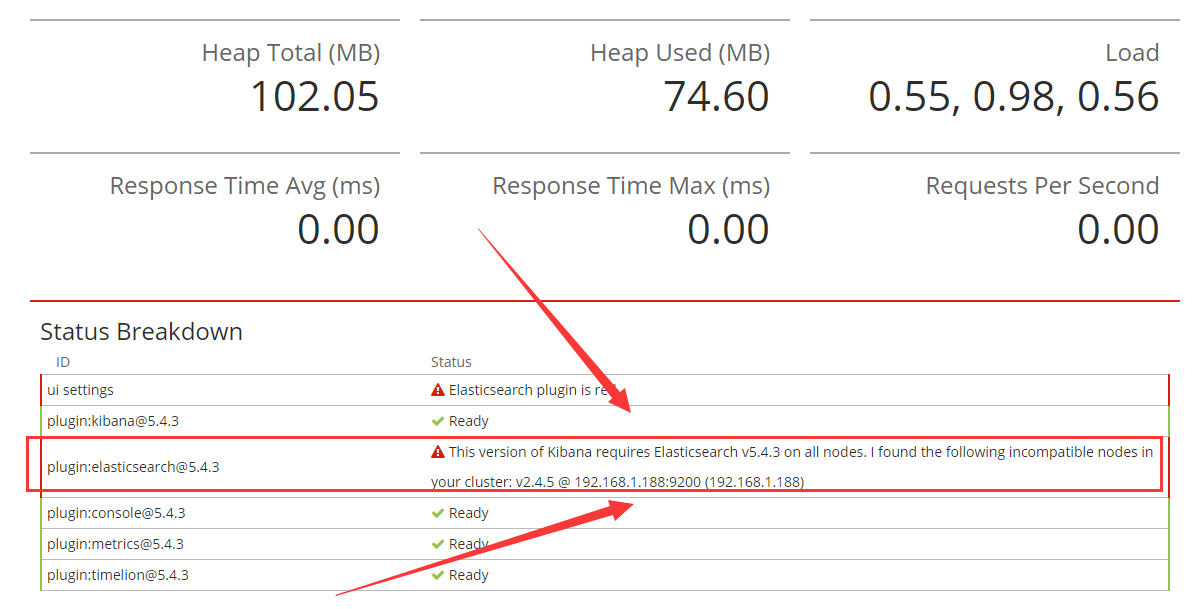
Task: Select the heap used value 74.60
Action: [716, 96]
